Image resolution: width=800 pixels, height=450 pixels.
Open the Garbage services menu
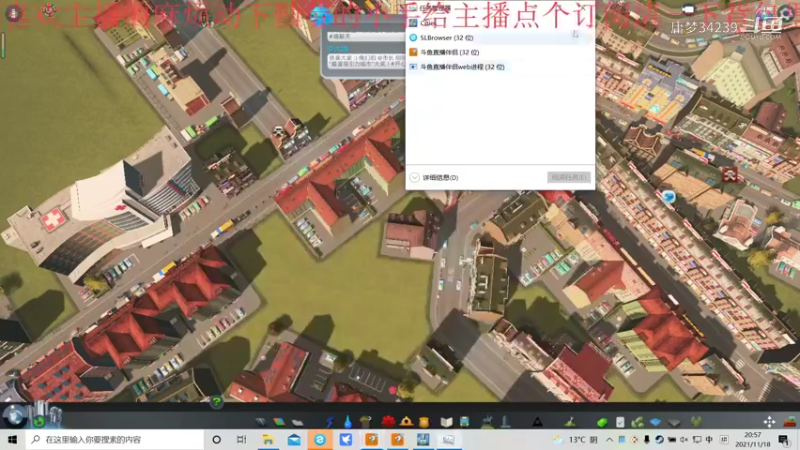point(365,422)
